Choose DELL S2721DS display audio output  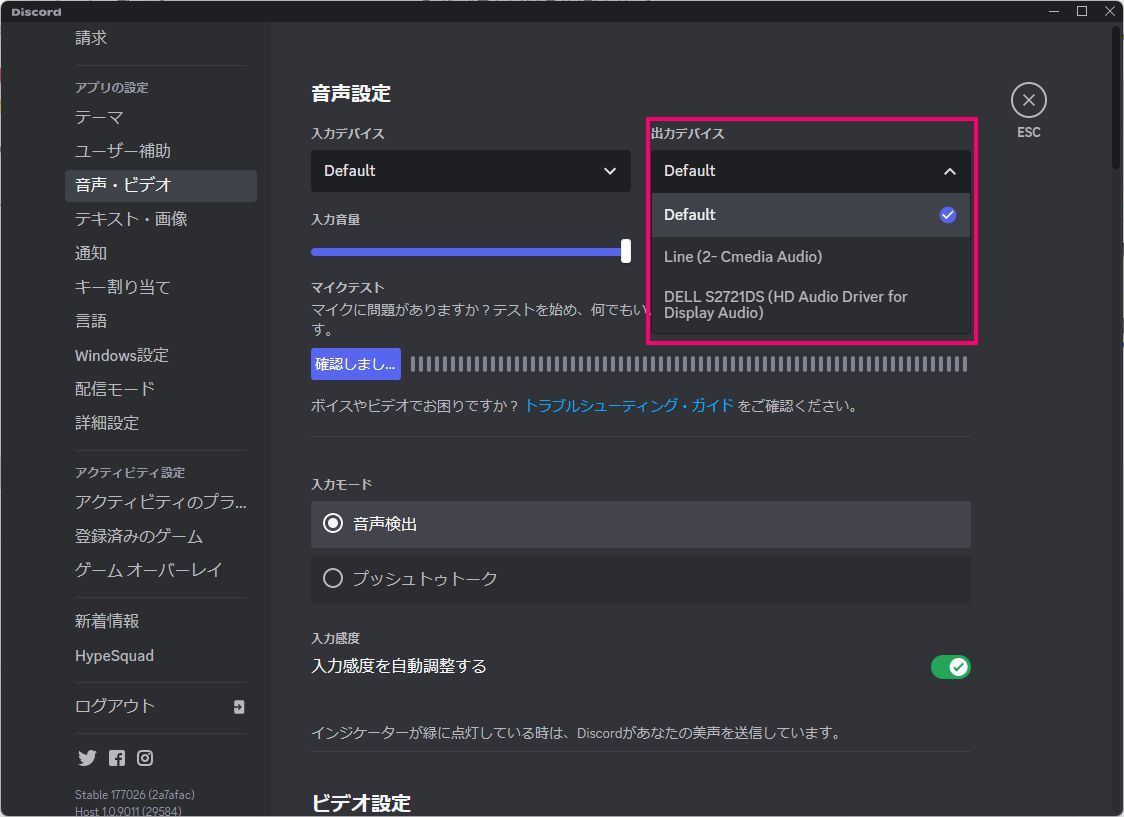click(811, 305)
